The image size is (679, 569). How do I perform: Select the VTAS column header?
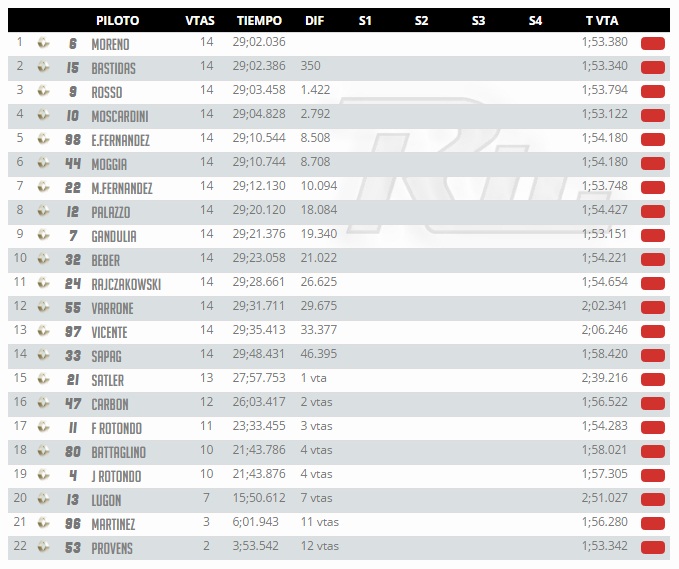(200, 20)
